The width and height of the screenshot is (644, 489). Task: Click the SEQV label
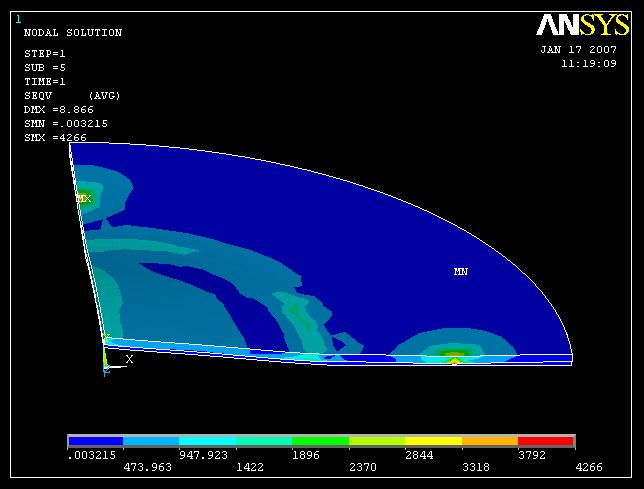38,96
